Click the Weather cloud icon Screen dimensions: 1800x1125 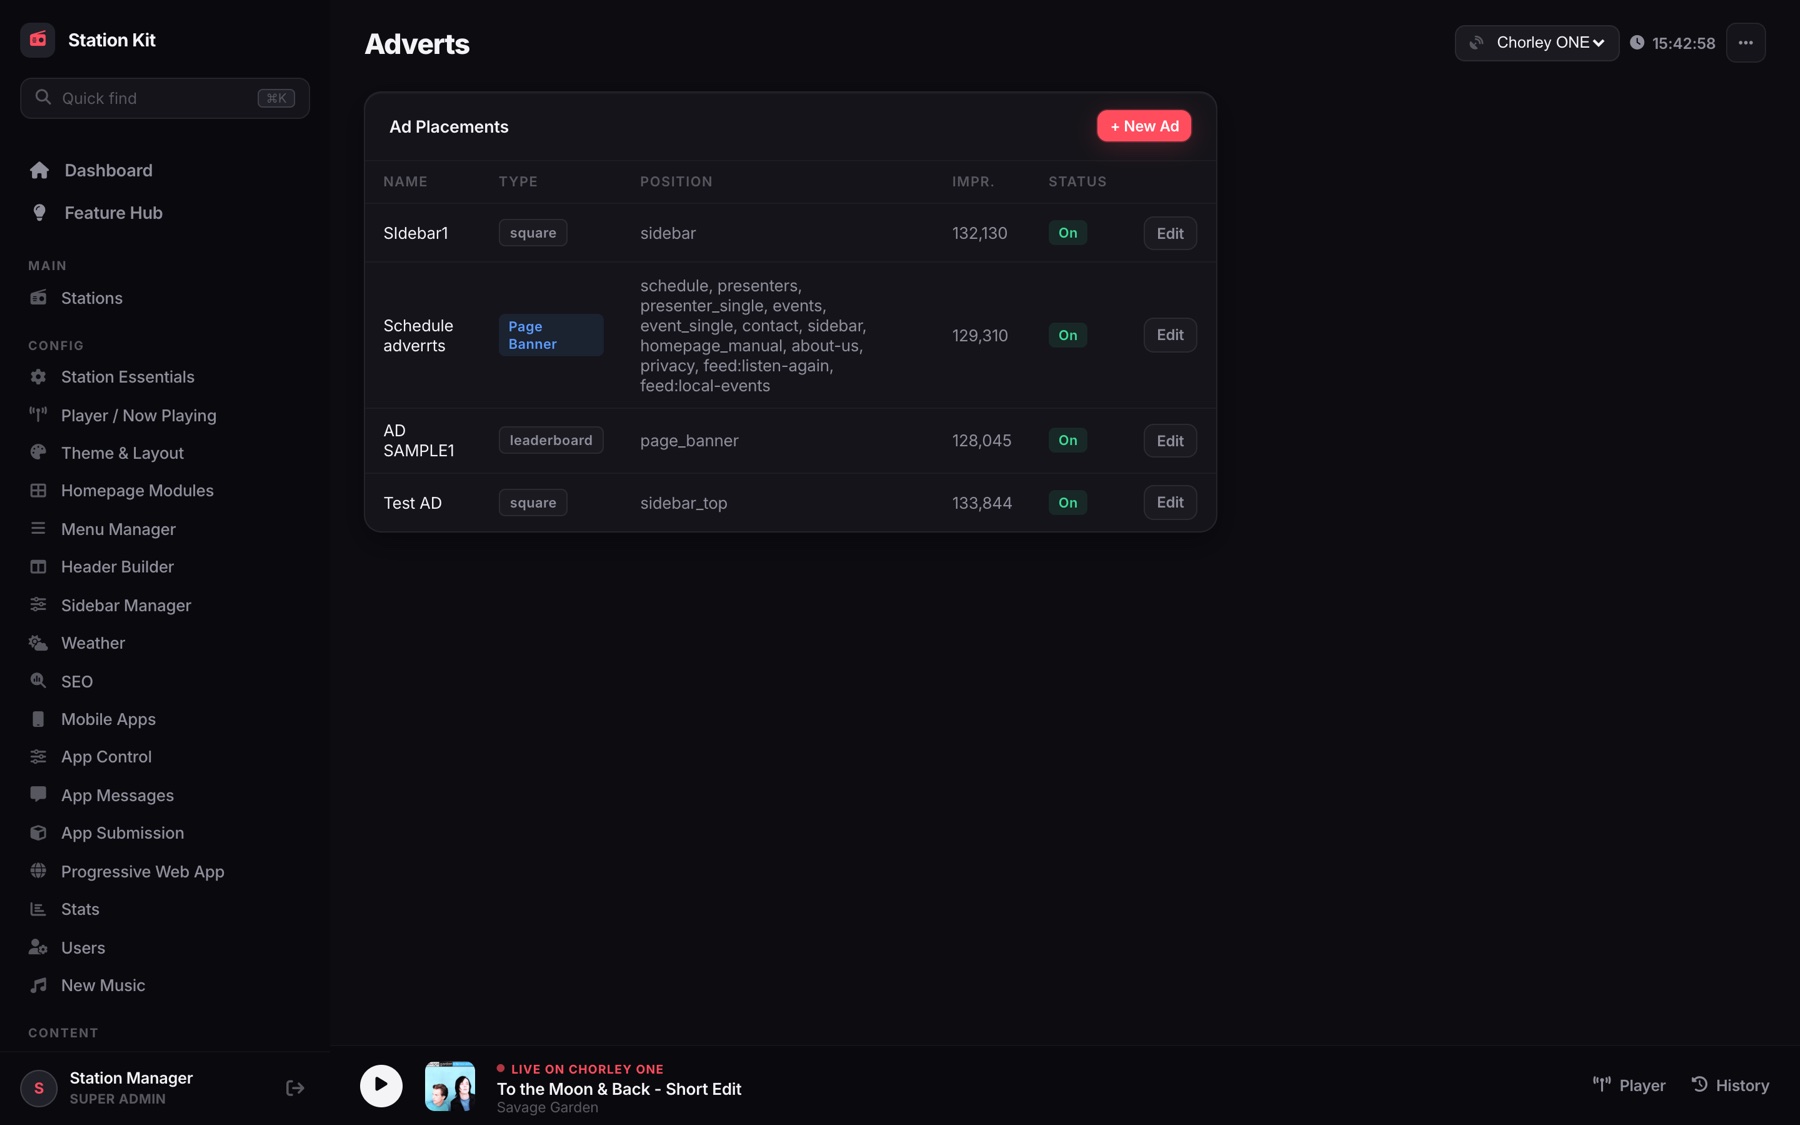coord(38,643)
